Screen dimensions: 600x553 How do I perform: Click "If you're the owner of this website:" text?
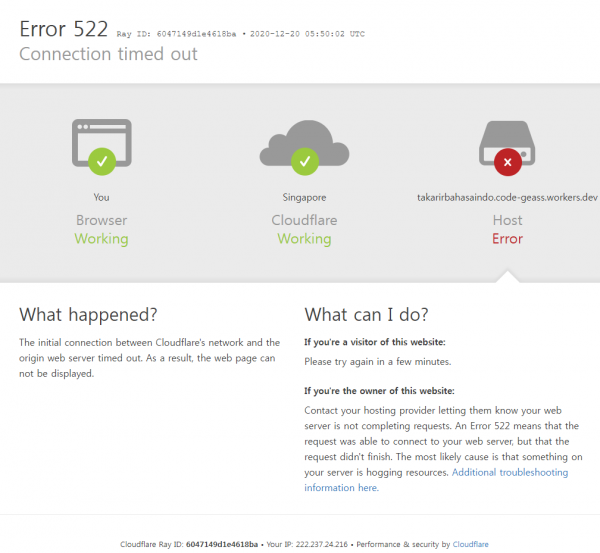pyautogui.click(x=379, y=391)
